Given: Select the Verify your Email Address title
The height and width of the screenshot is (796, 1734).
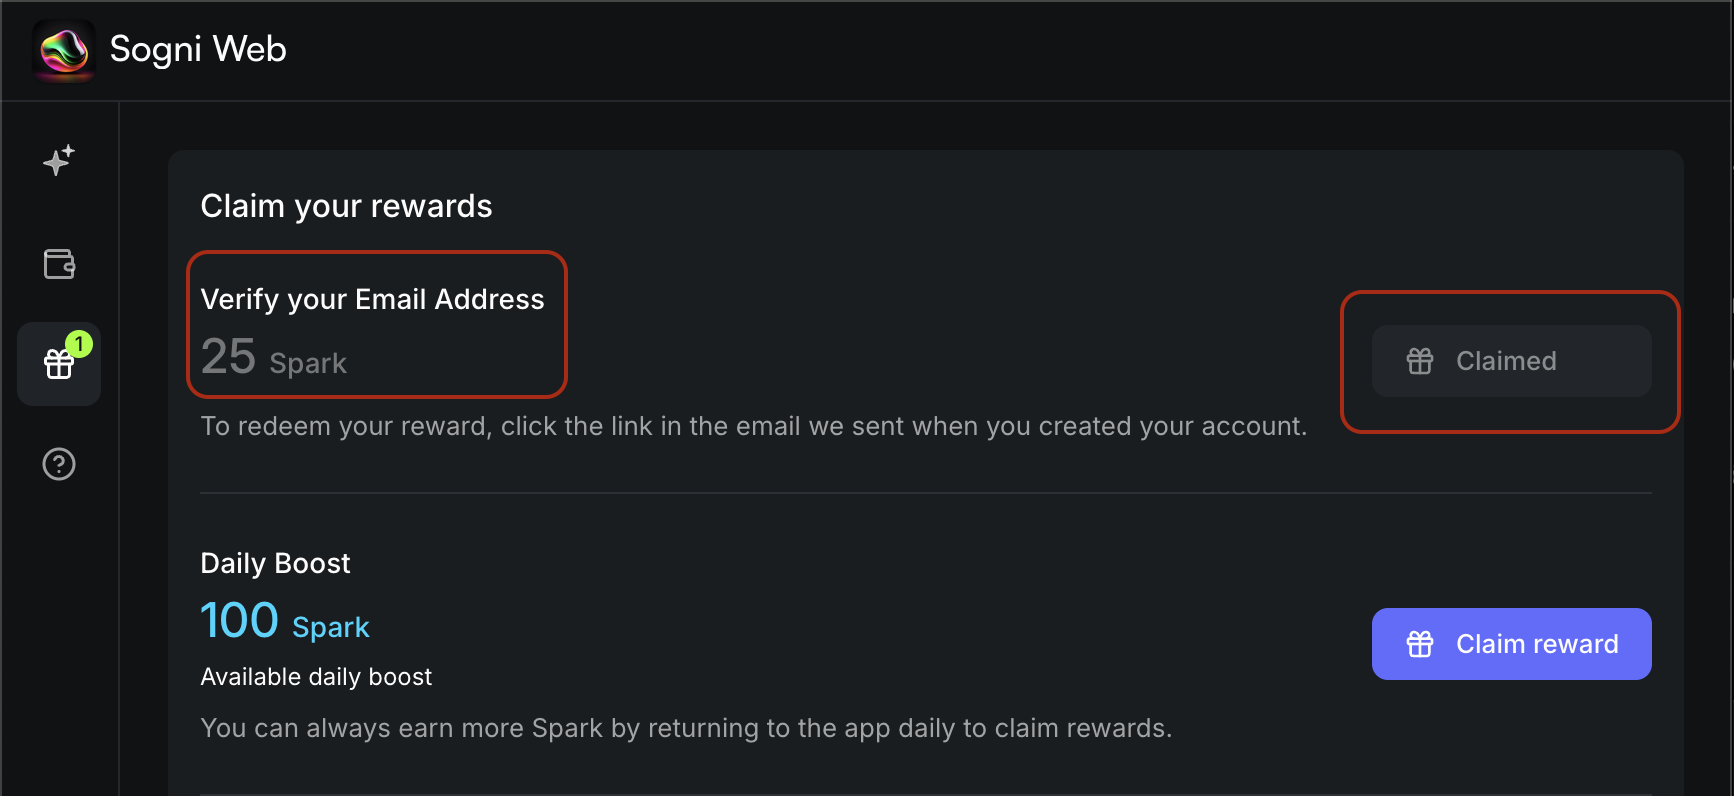Looking at the screenshot, I should click(x=372, y=299).
